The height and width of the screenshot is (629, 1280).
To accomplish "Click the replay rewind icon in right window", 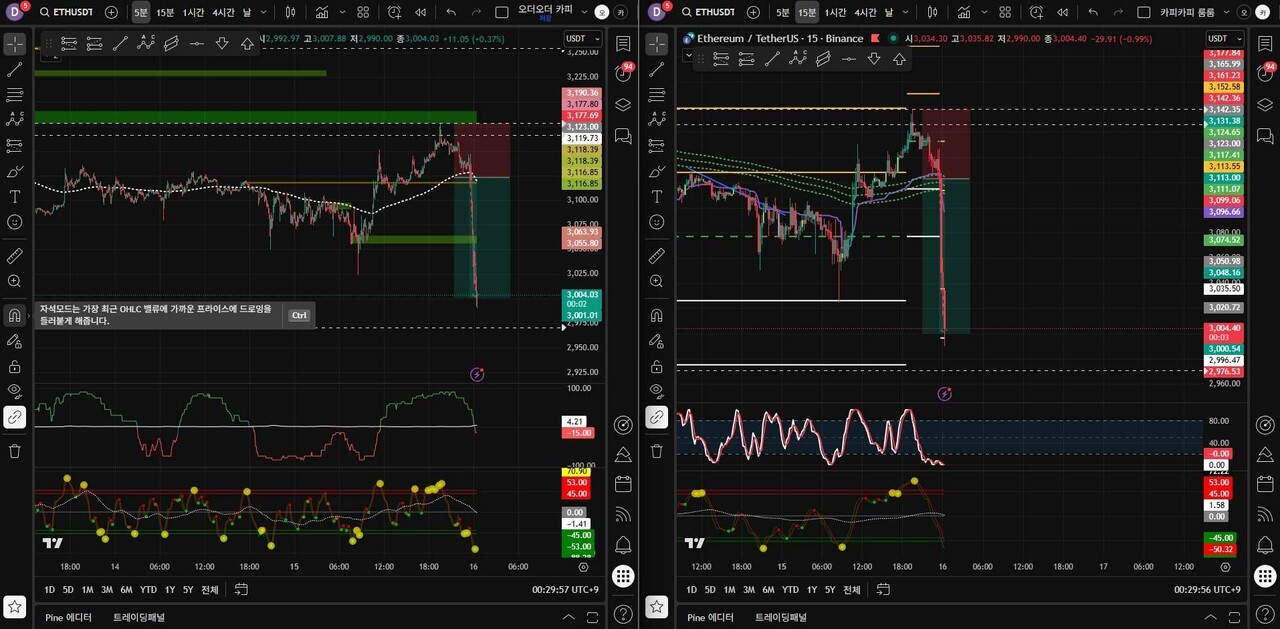I will click(1062, 12).
